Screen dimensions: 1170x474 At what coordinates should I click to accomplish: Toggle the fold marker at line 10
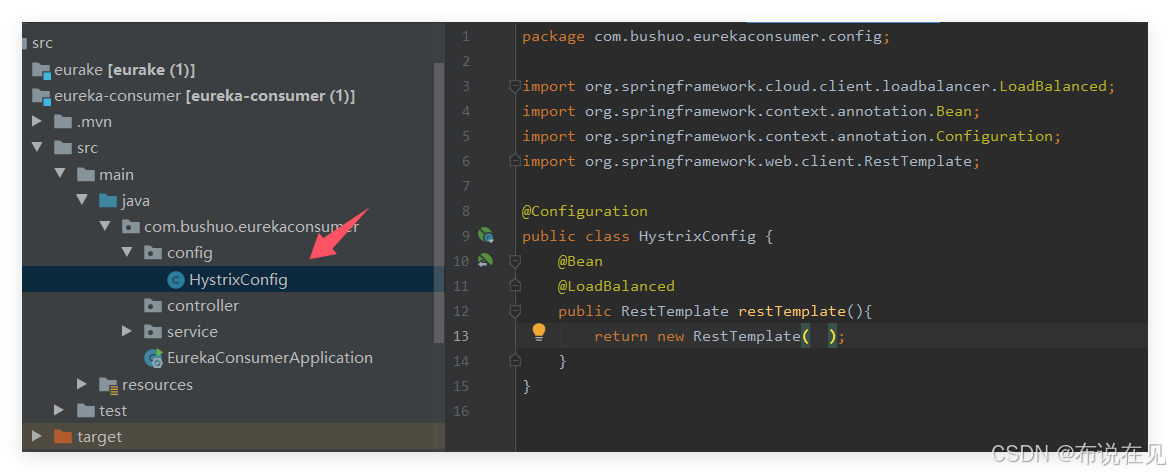[x=514, y=261]
